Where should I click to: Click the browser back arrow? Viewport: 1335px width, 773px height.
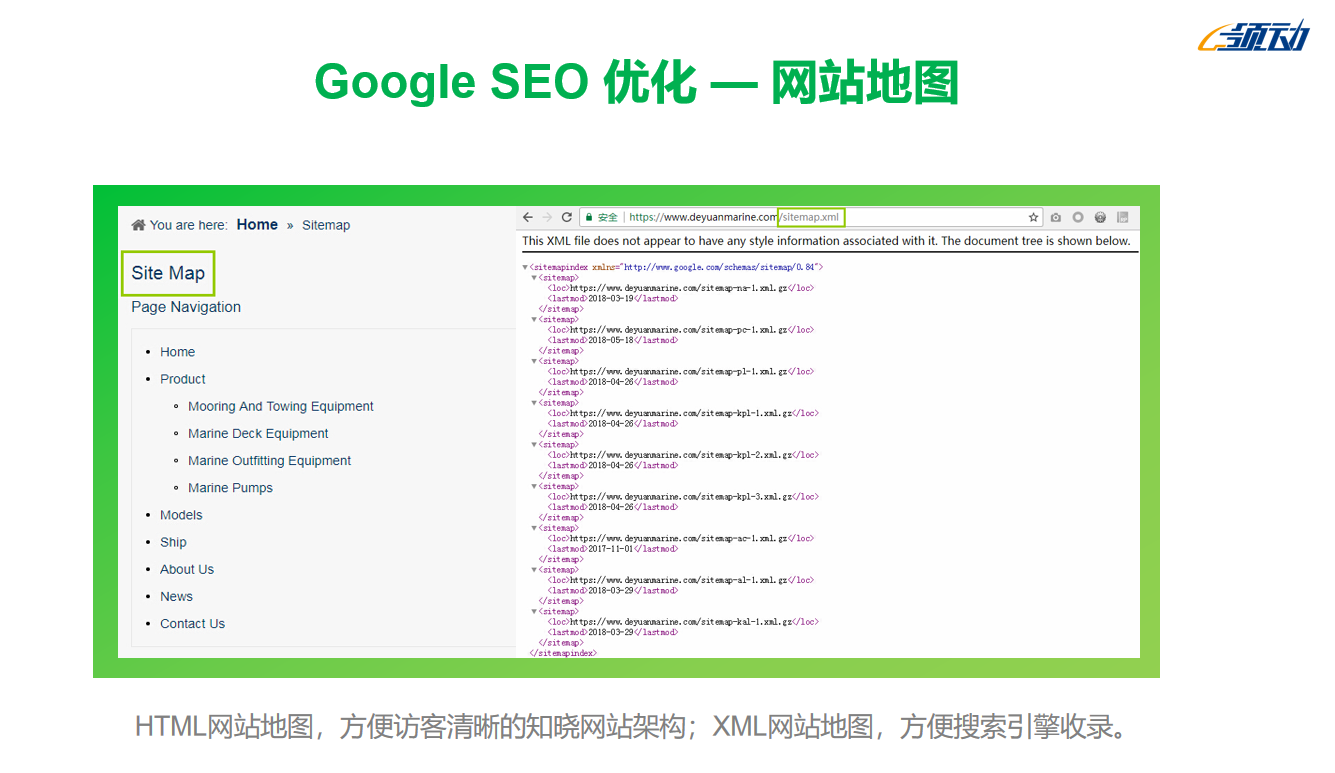point(528,217)
